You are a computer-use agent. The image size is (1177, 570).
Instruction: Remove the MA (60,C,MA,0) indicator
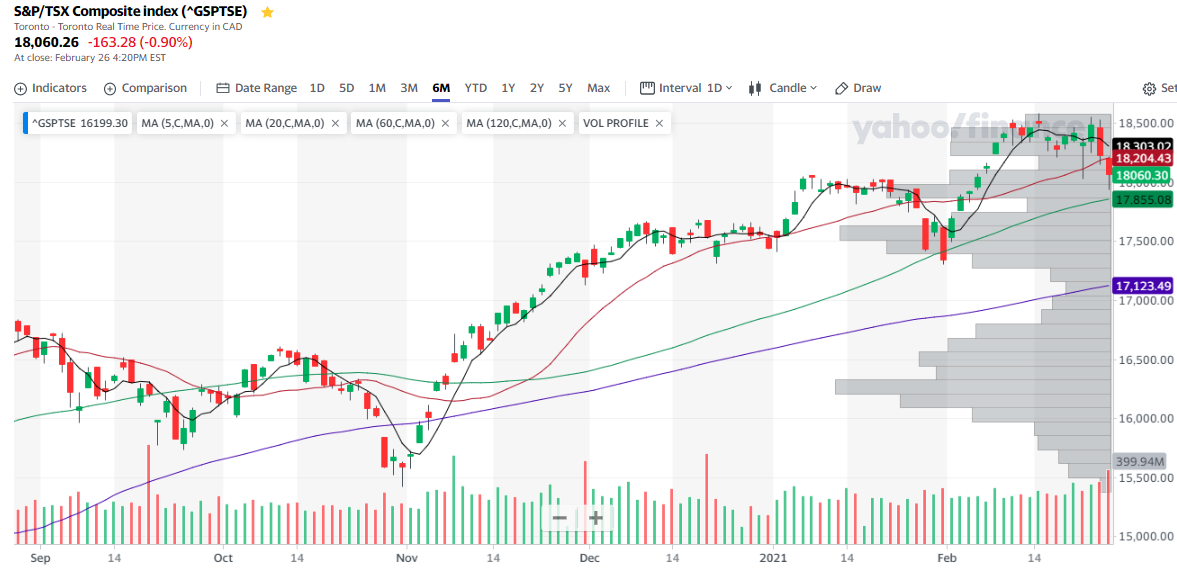tap(445, 123)
